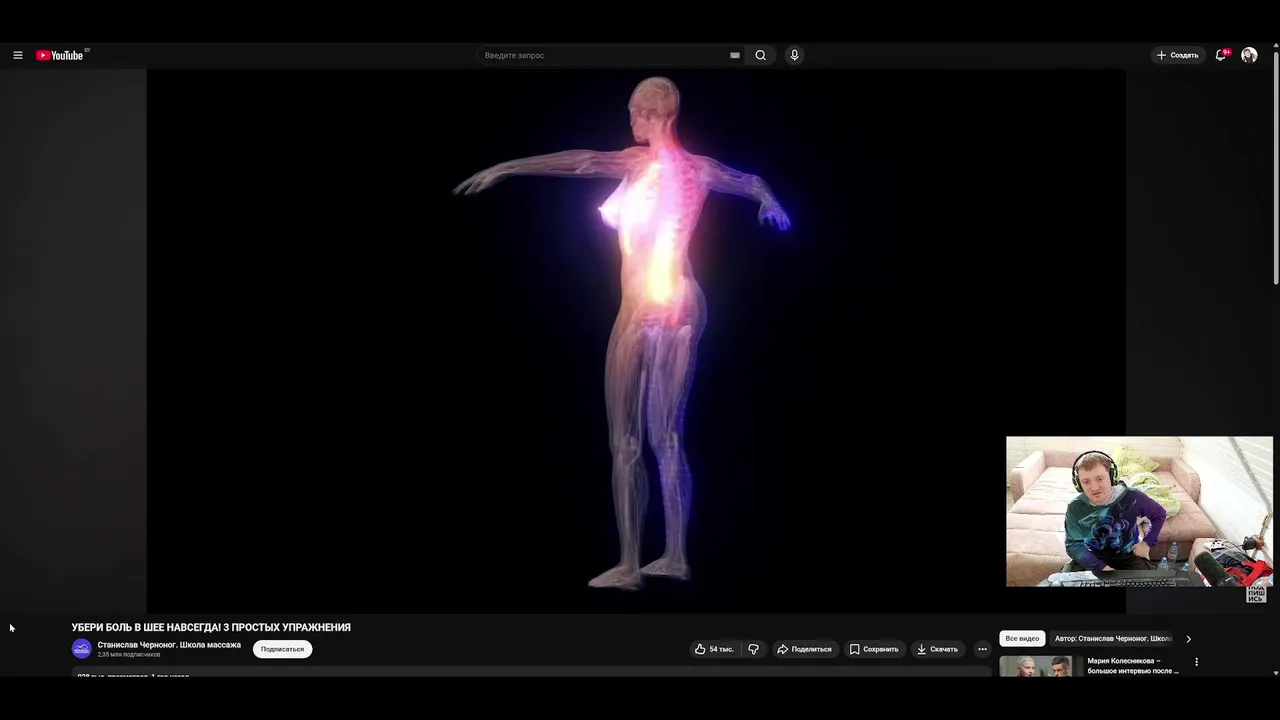Open the hamburger guide menu

[x=18, y=55]
